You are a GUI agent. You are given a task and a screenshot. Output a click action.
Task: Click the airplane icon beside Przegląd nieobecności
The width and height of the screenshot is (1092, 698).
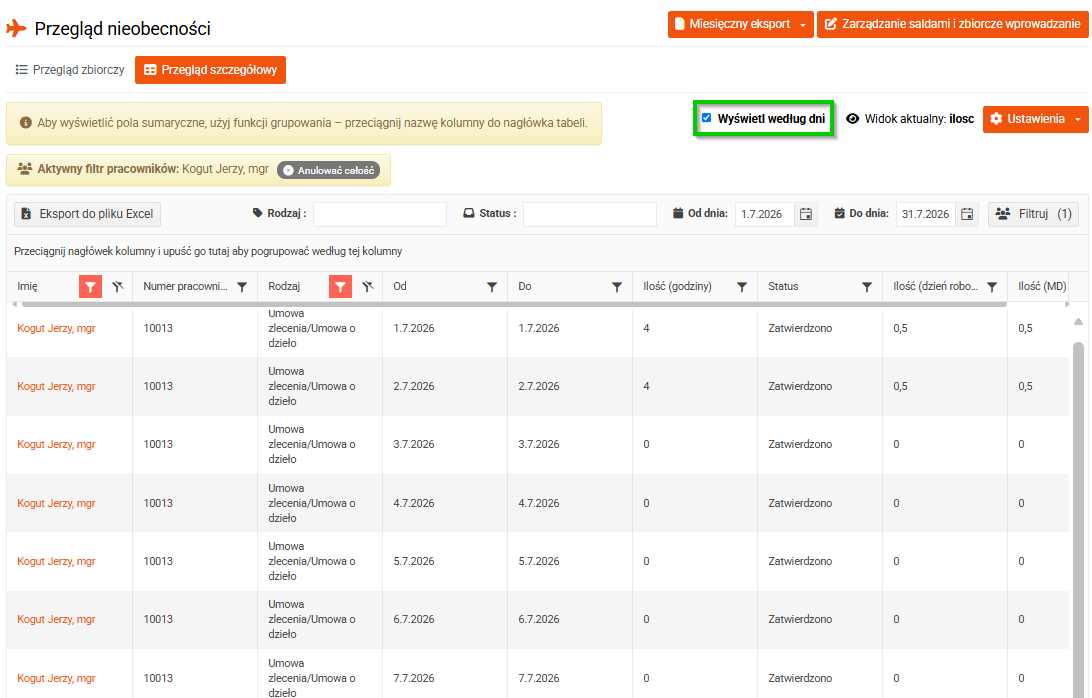(16, 29)
